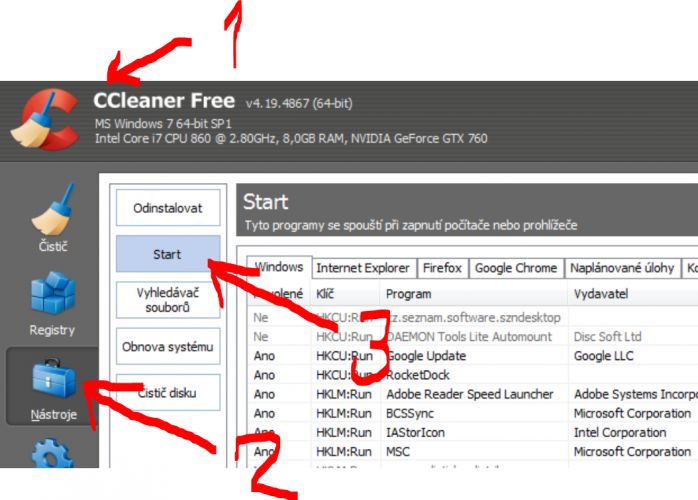The width and height of the screenshot is (698, 500).
Task: Click the CCleaner Free title text
Action: click(x=164, y=101)
